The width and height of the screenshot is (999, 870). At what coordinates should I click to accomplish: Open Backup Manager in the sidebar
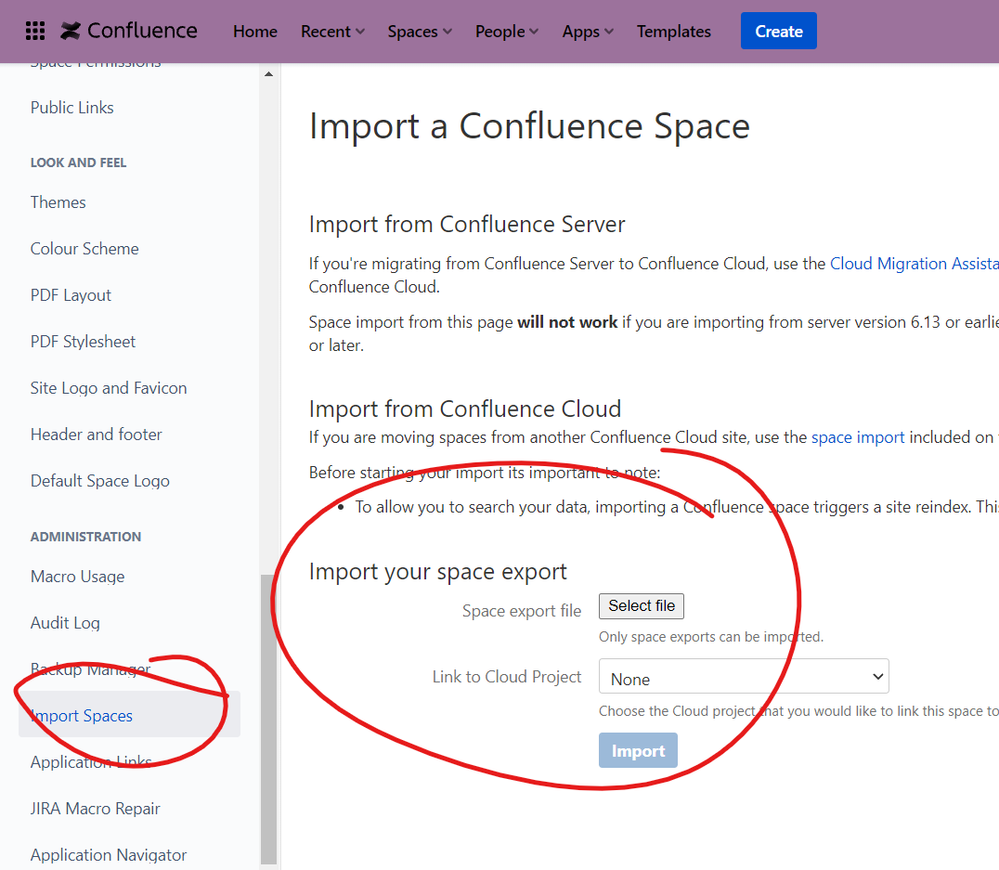90,668
